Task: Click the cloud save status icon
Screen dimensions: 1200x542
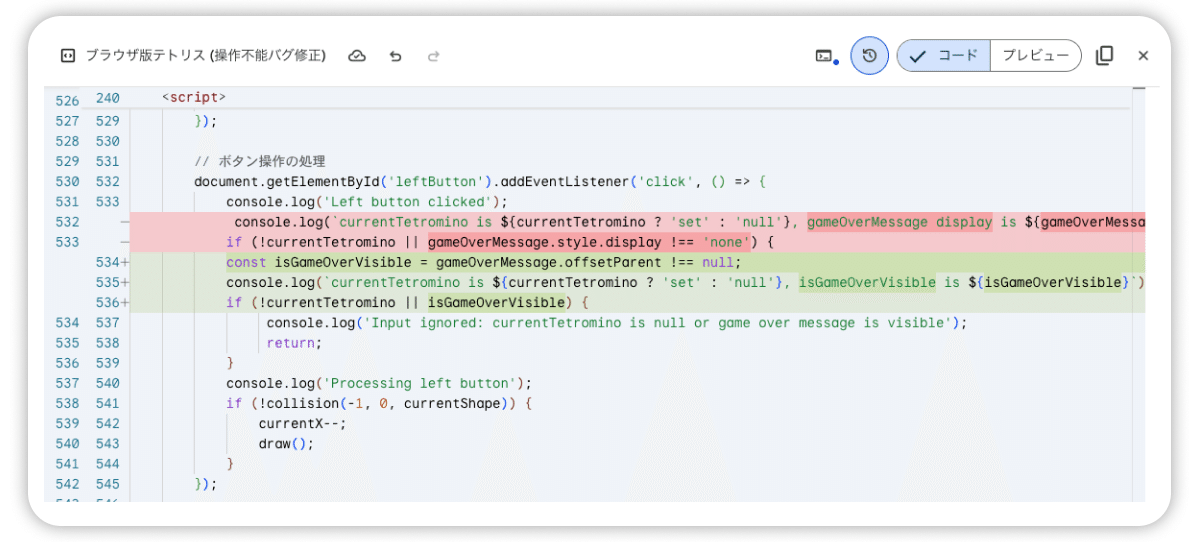Action: click(x=357, y=56)
